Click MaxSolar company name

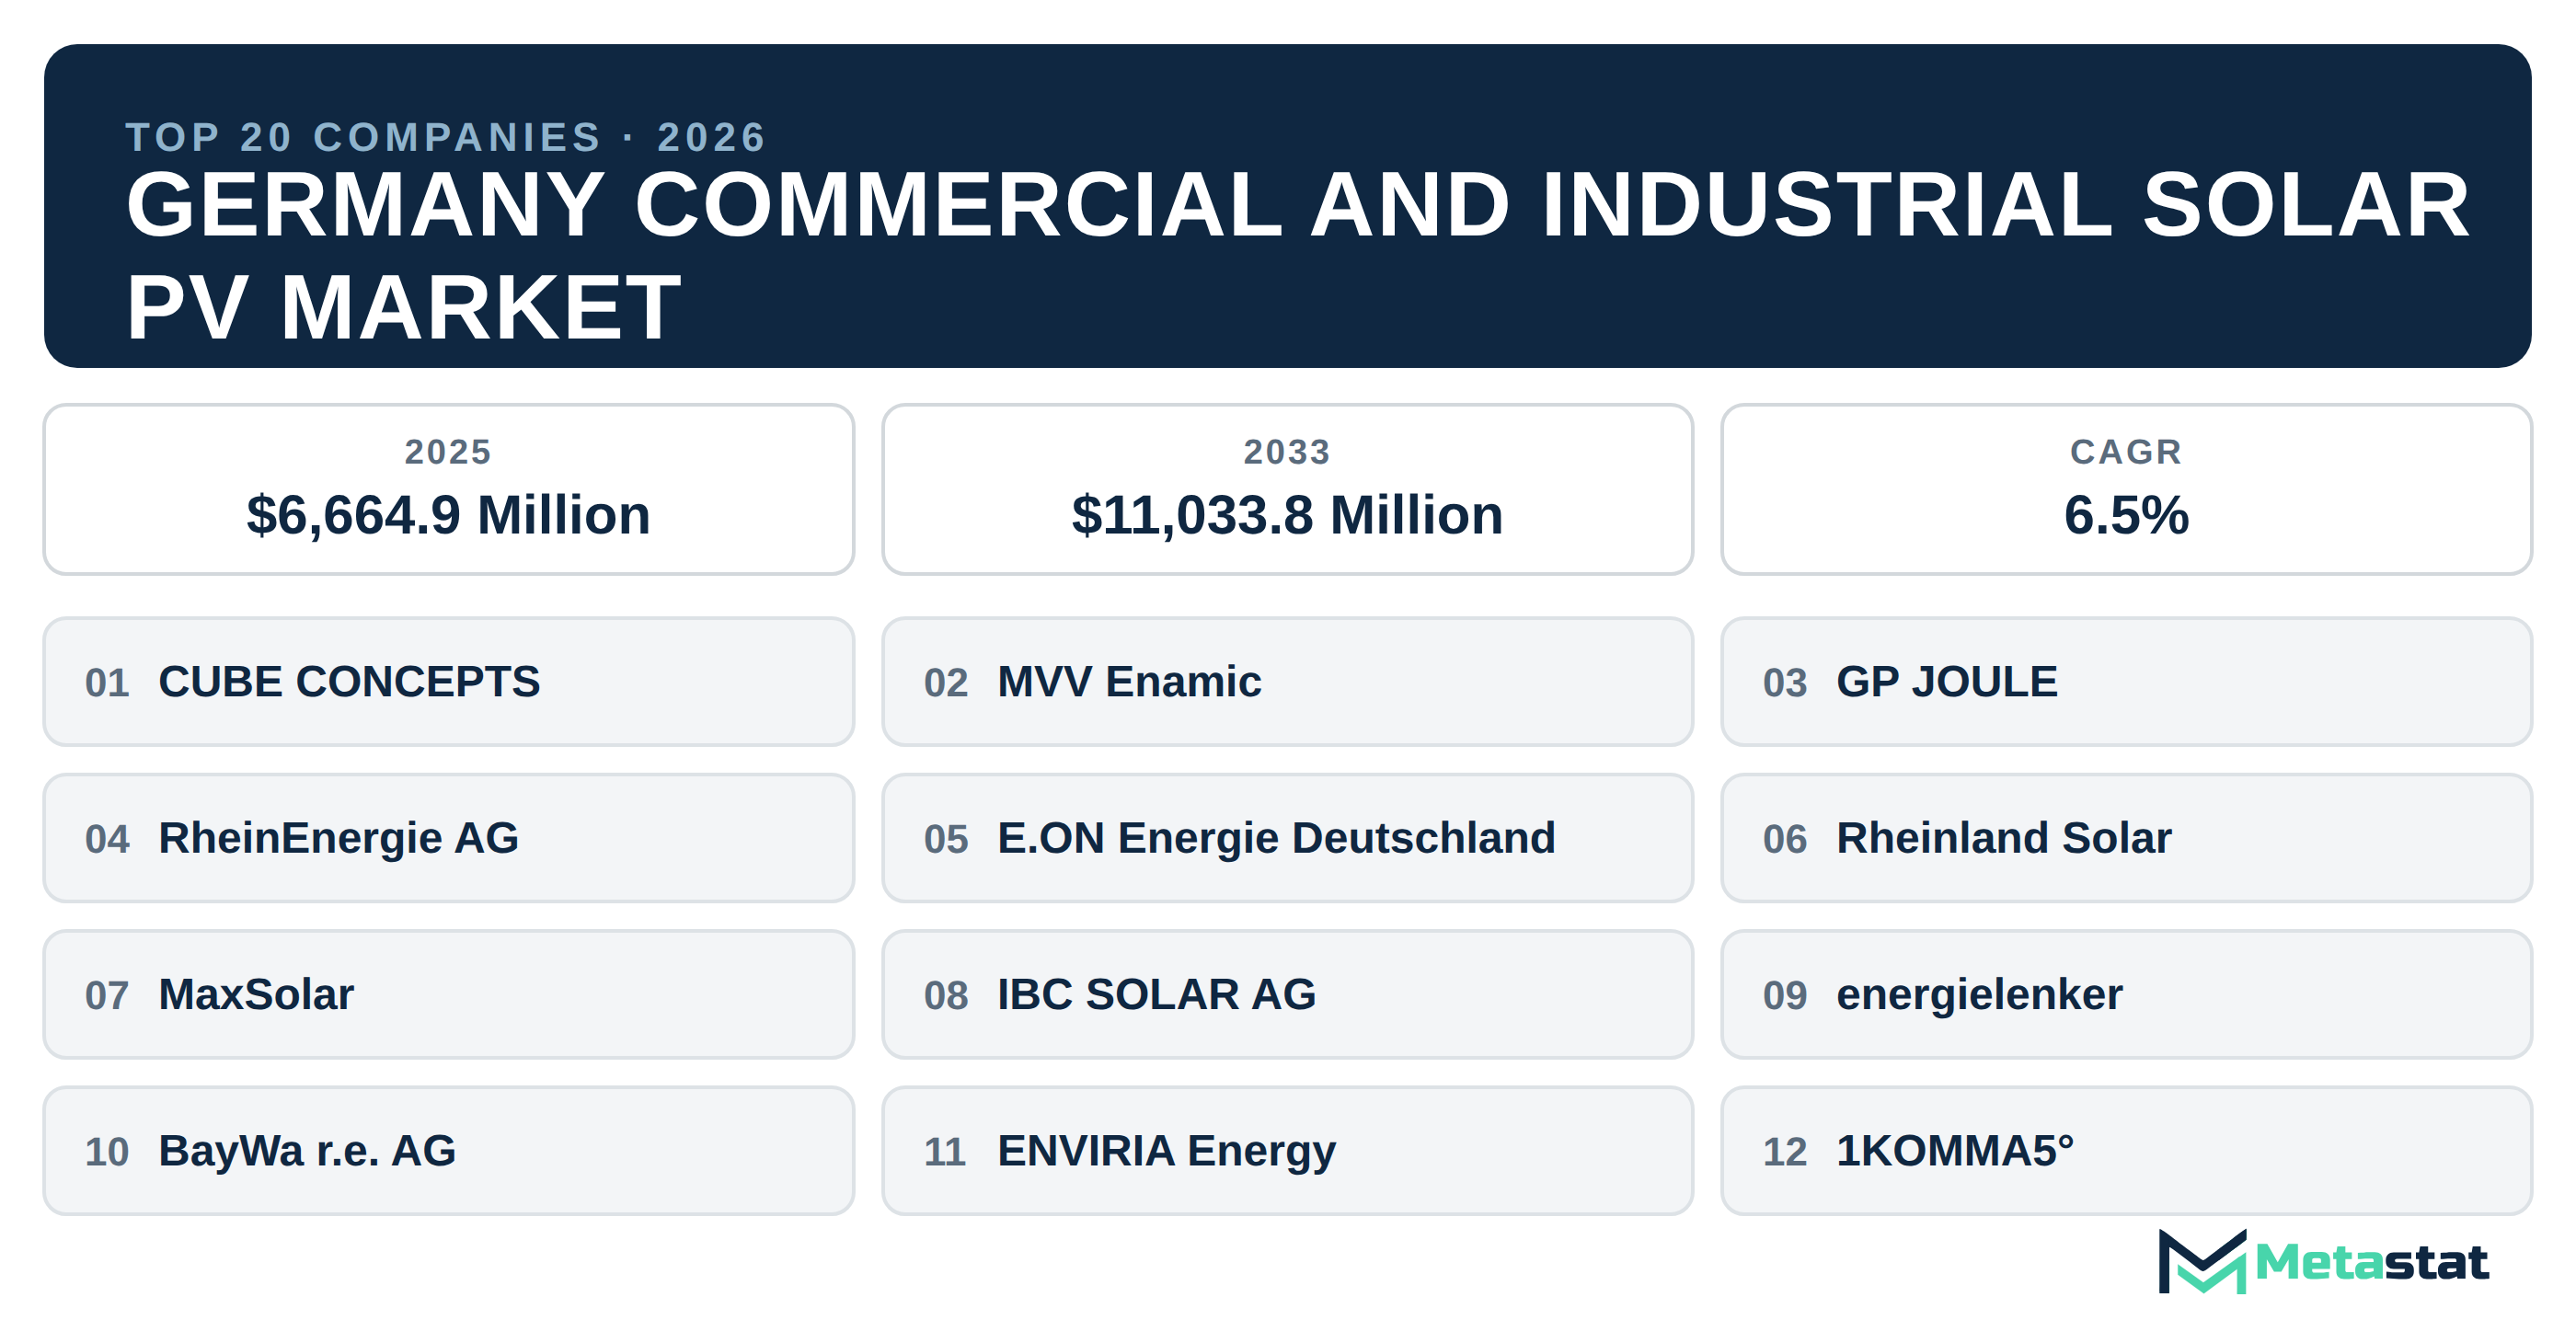coord(256,994)
